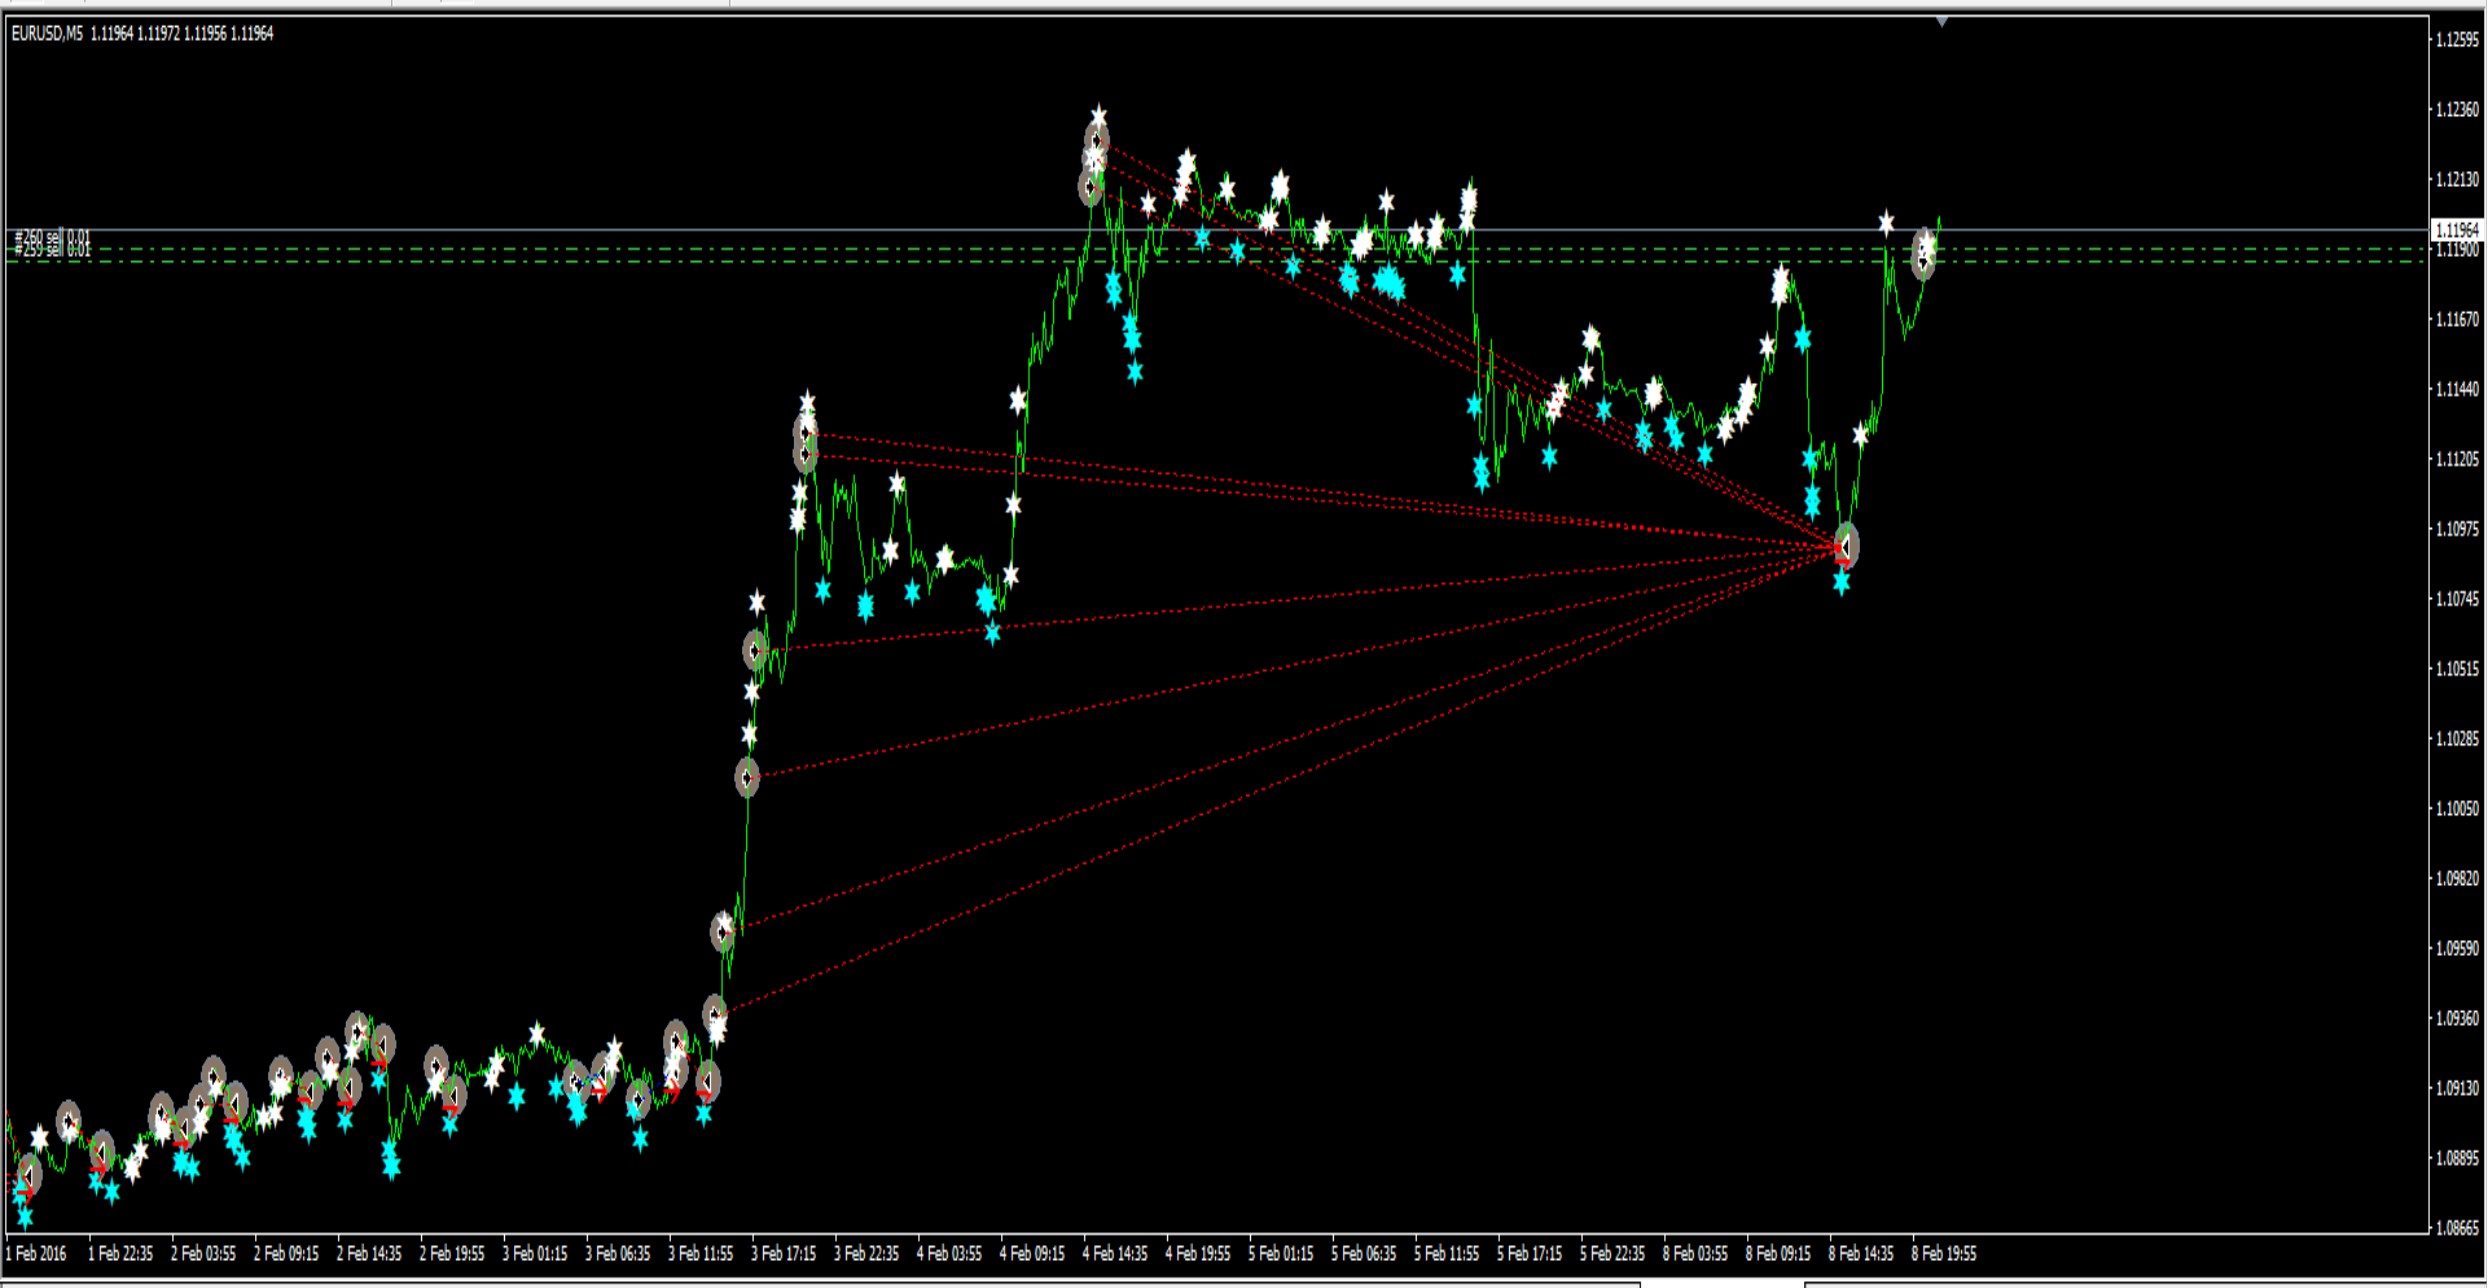Click time axis label 3 Feb 22:35
This screenshot has height=1288, width=2488.
867,1254
